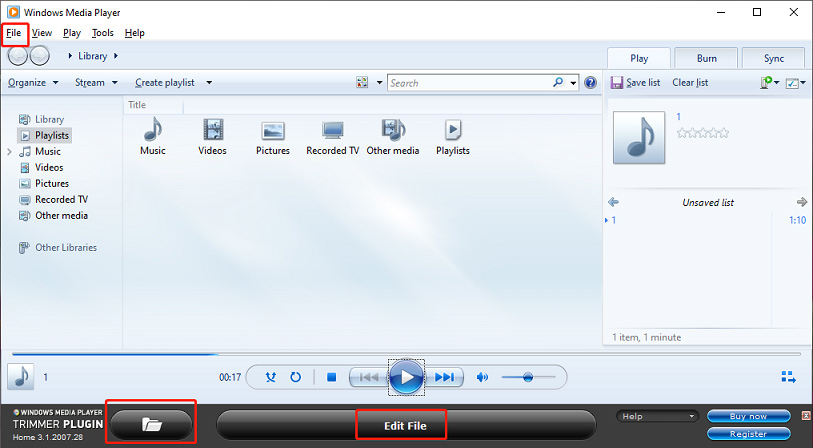Skip to the next track
The height and width of the screenshot is (448, 813).
coord(444,377)
